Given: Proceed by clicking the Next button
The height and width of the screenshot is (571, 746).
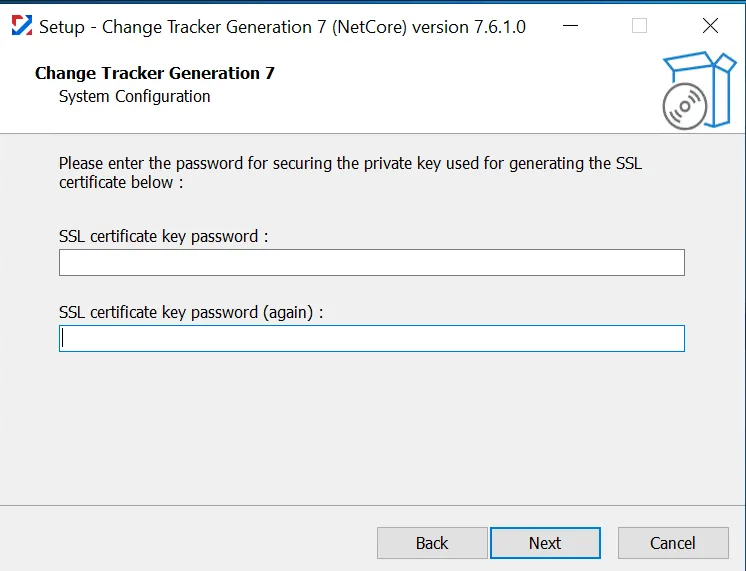Looking at the screenshot, I should pos(545,543).
